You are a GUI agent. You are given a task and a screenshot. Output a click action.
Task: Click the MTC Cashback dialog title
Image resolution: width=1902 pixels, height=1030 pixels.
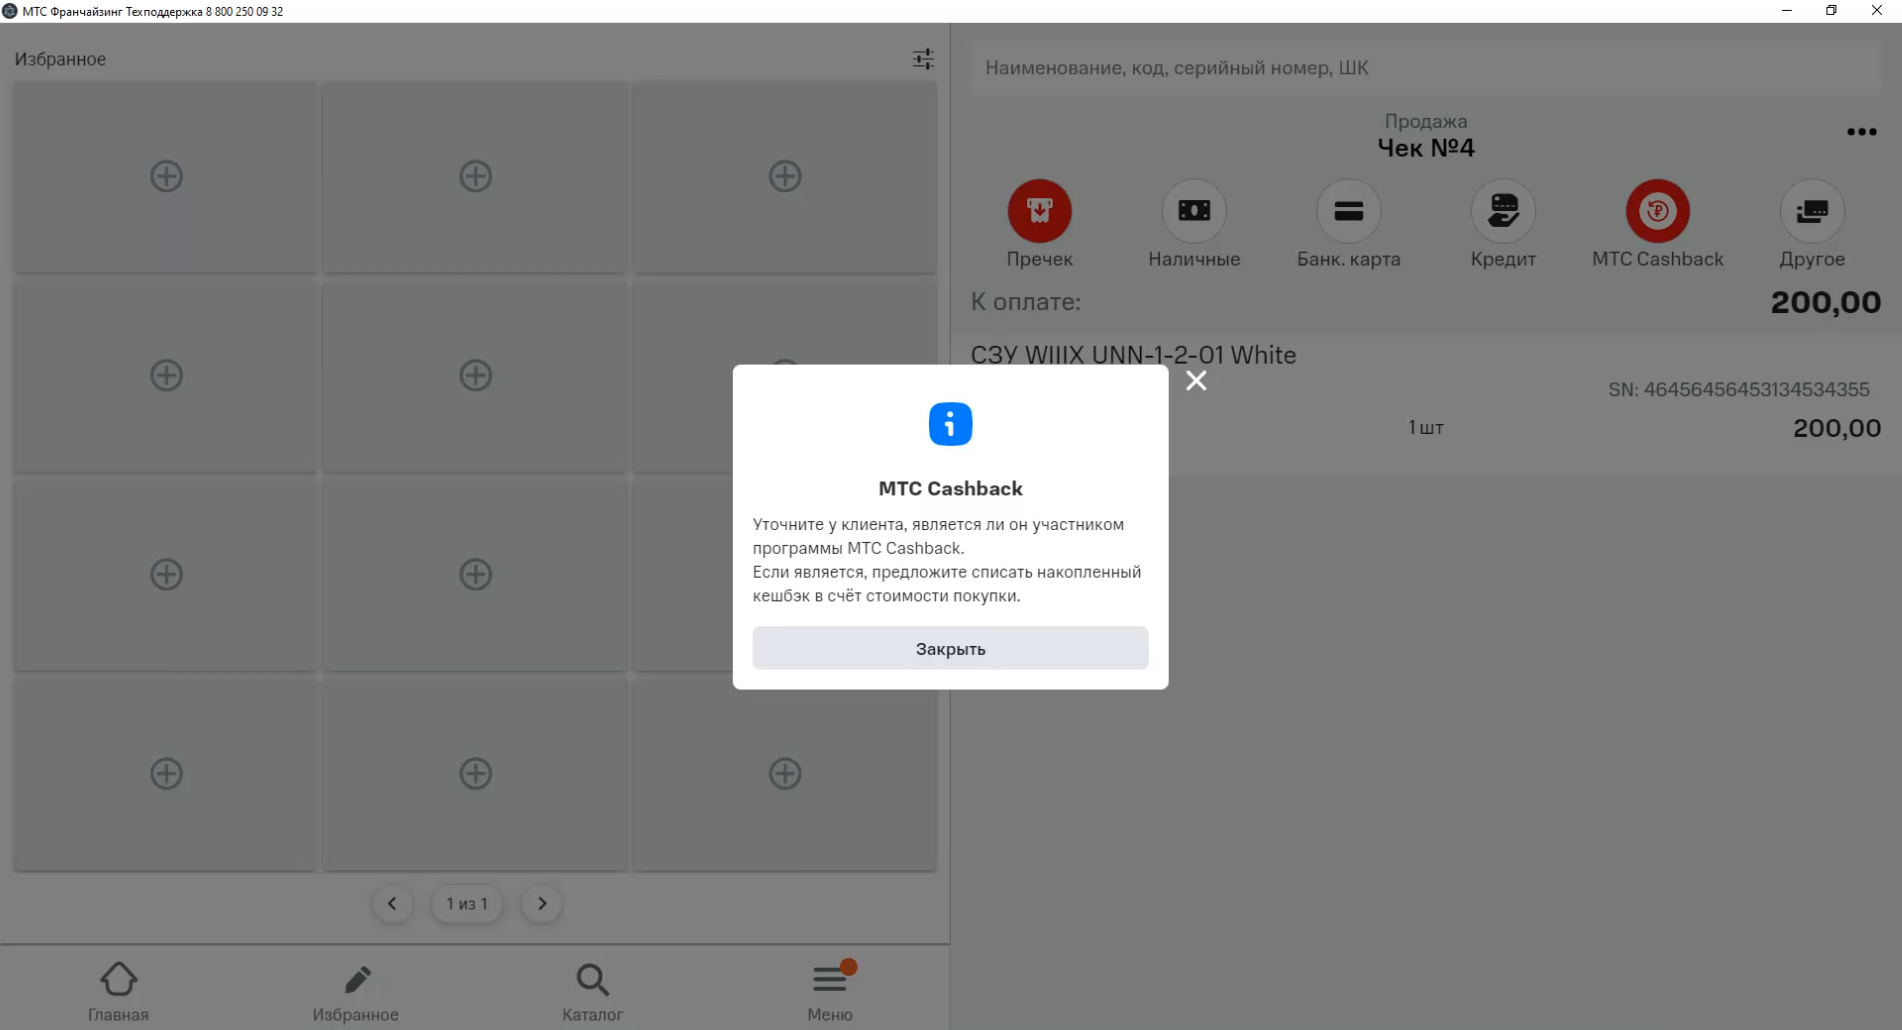[950, 488]
